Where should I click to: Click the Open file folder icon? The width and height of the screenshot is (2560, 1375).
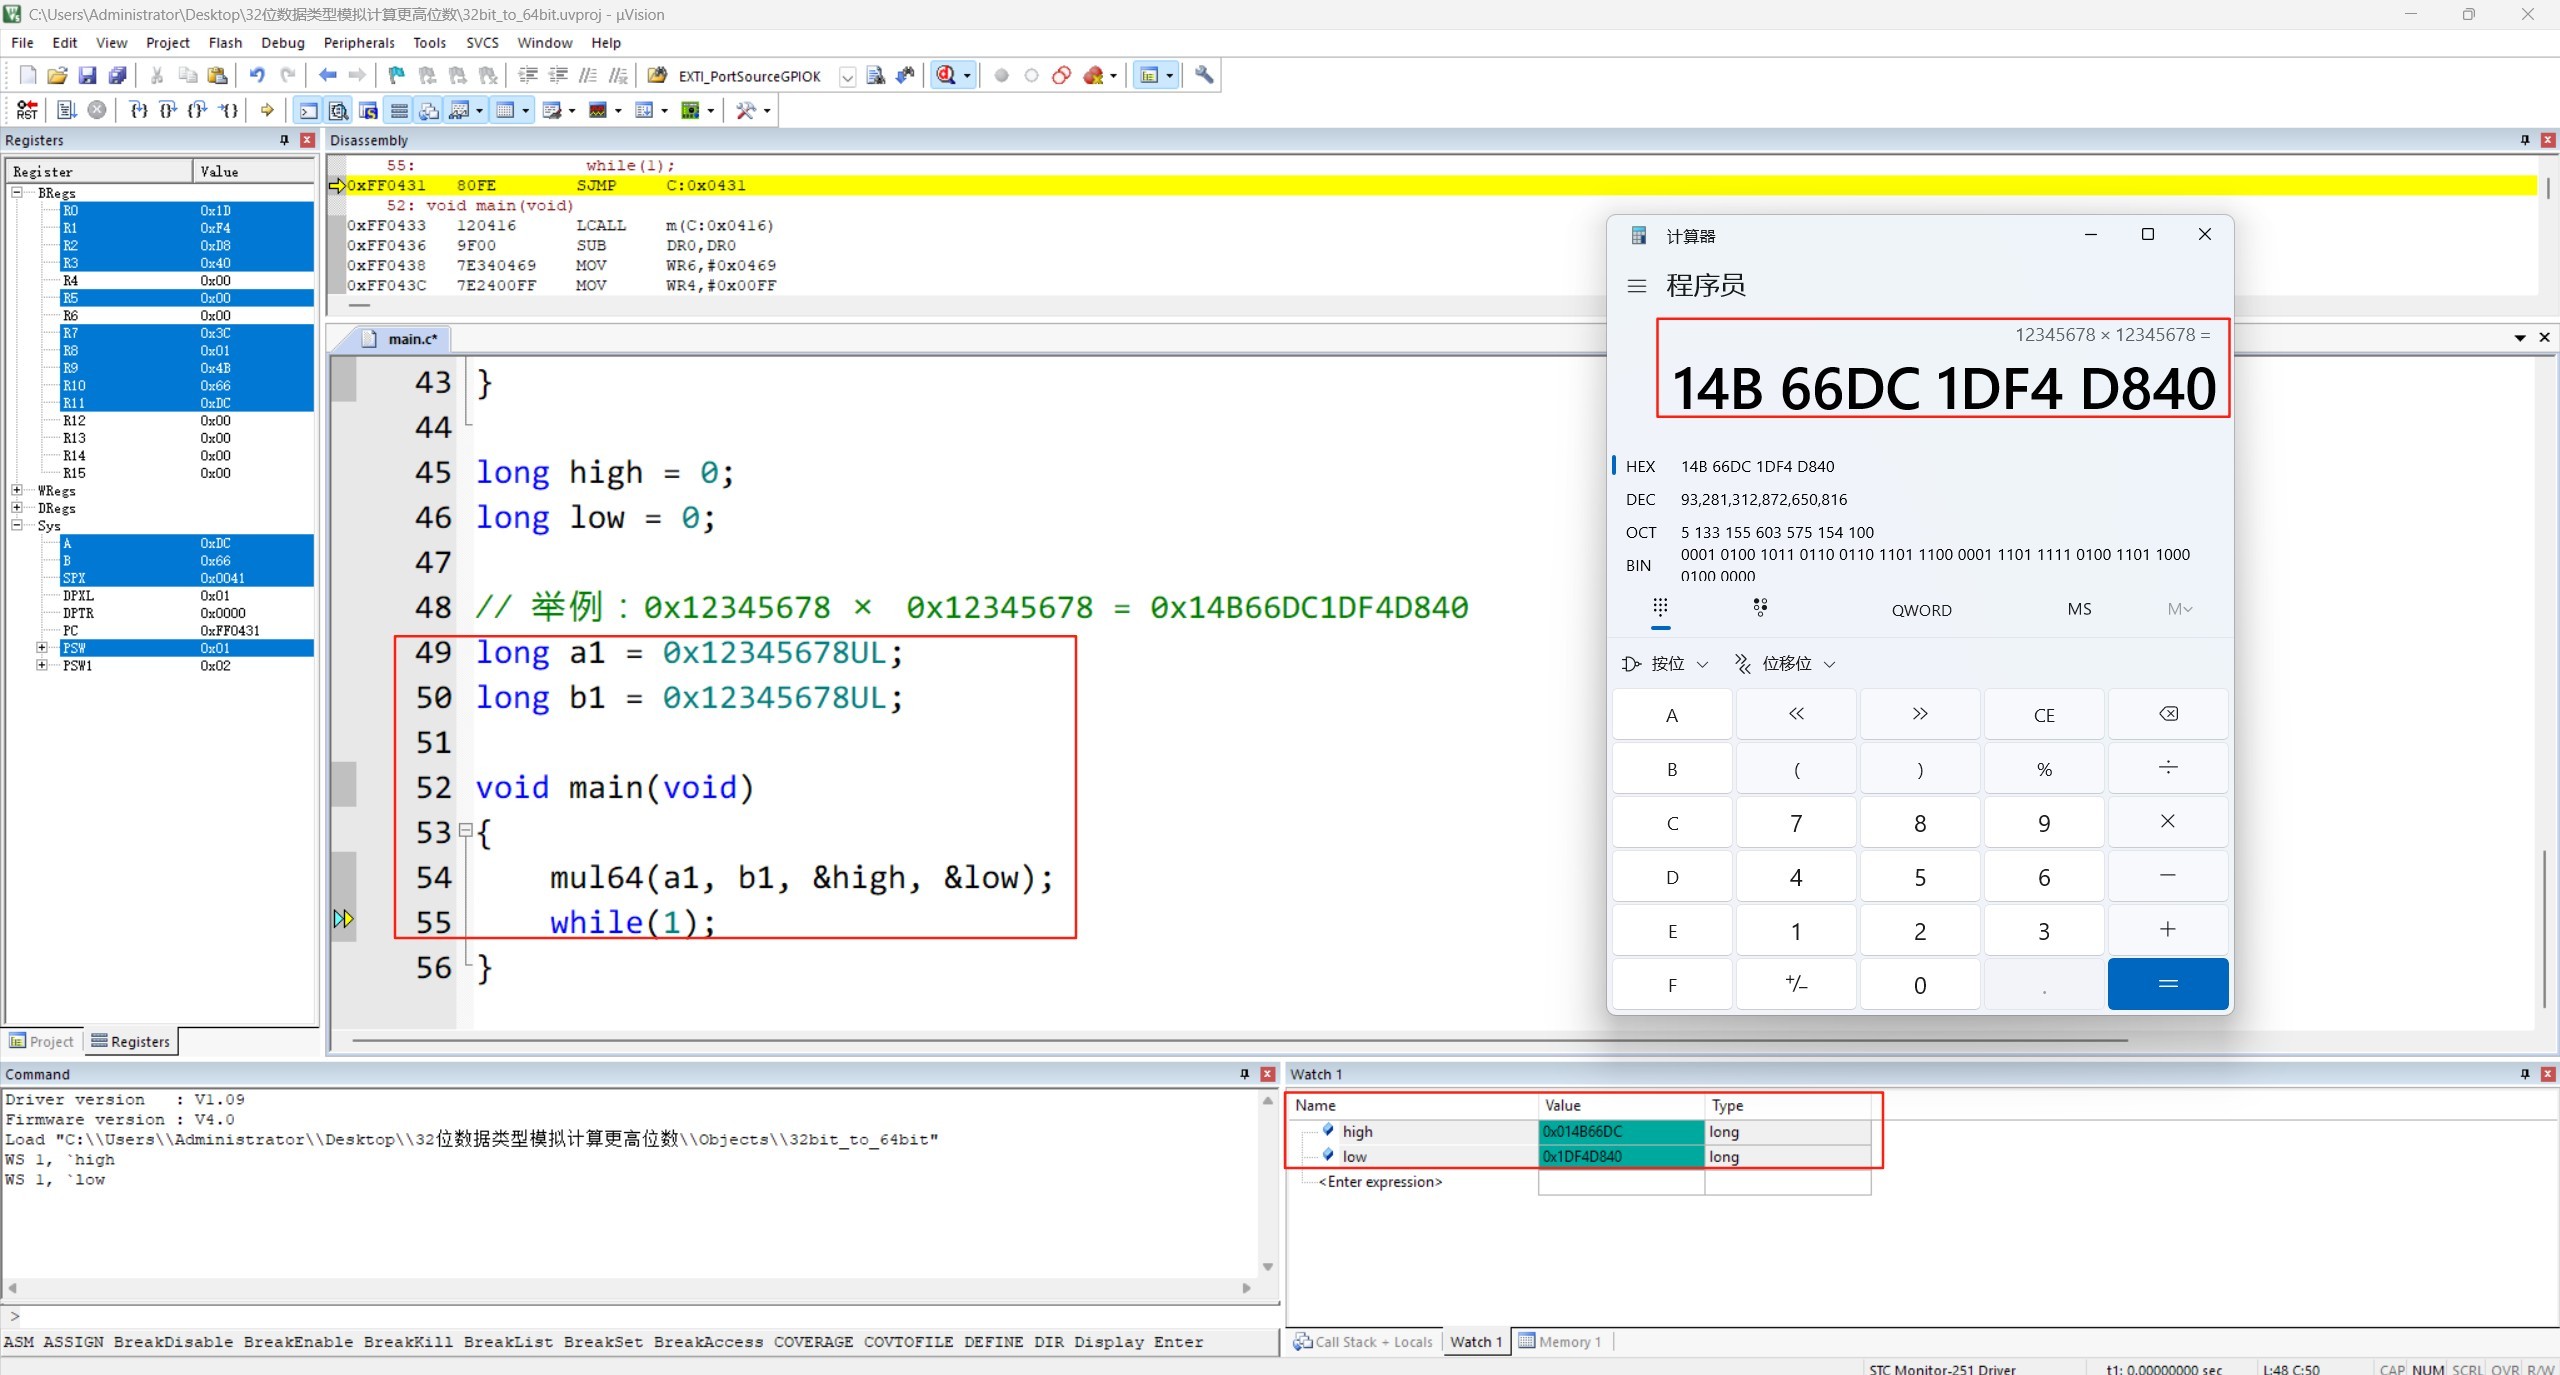(57, 75)
